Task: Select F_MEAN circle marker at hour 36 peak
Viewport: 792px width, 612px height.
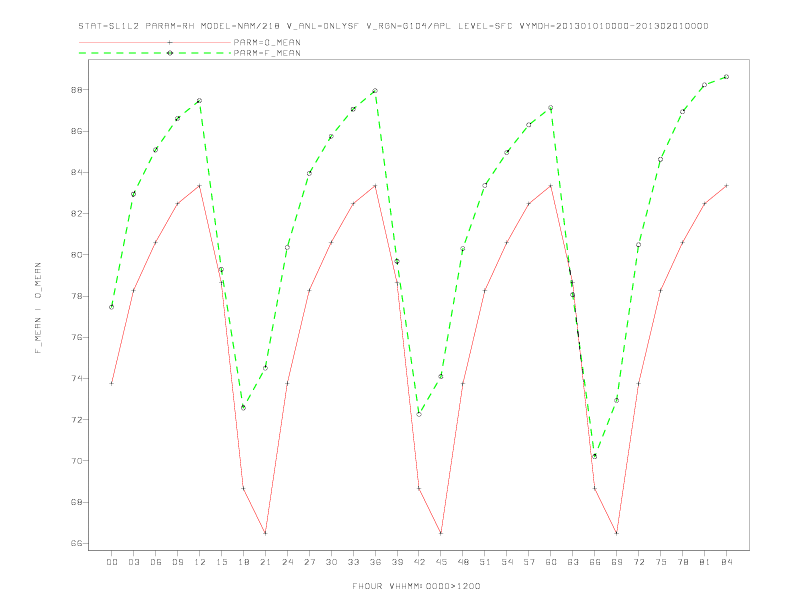Action: [x=375, y=91]
